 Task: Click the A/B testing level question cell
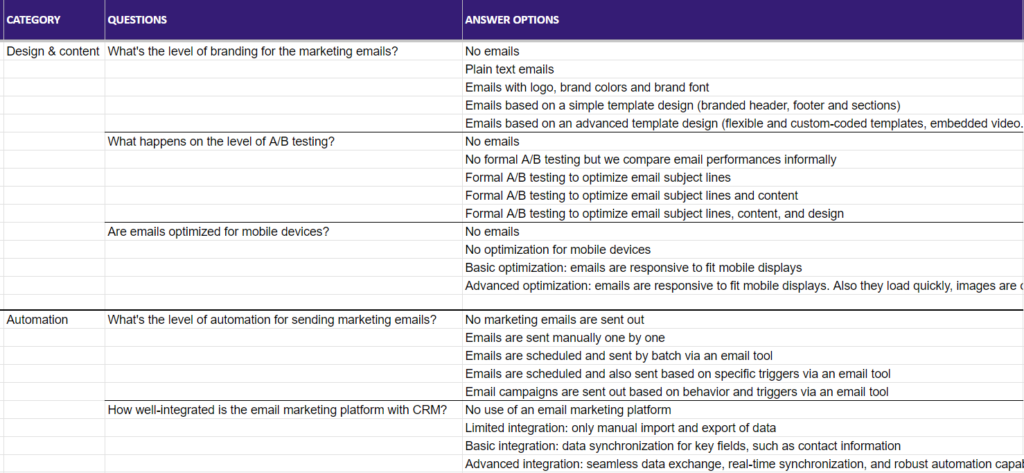[221, 141]
